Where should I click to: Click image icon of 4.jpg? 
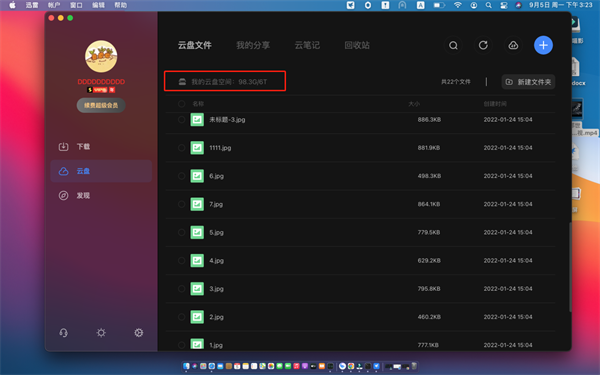(x=197, y=261)
